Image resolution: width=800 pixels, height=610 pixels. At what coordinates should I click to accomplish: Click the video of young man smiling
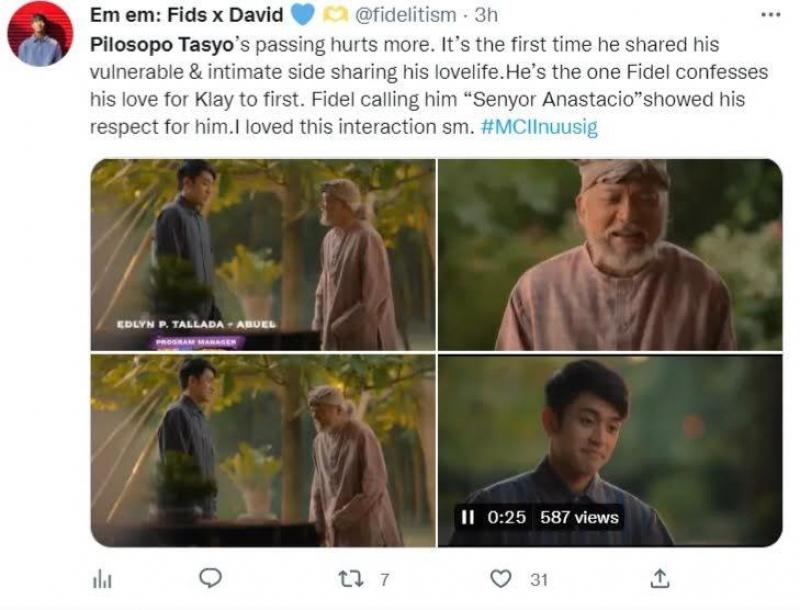[x=610, y=440]
